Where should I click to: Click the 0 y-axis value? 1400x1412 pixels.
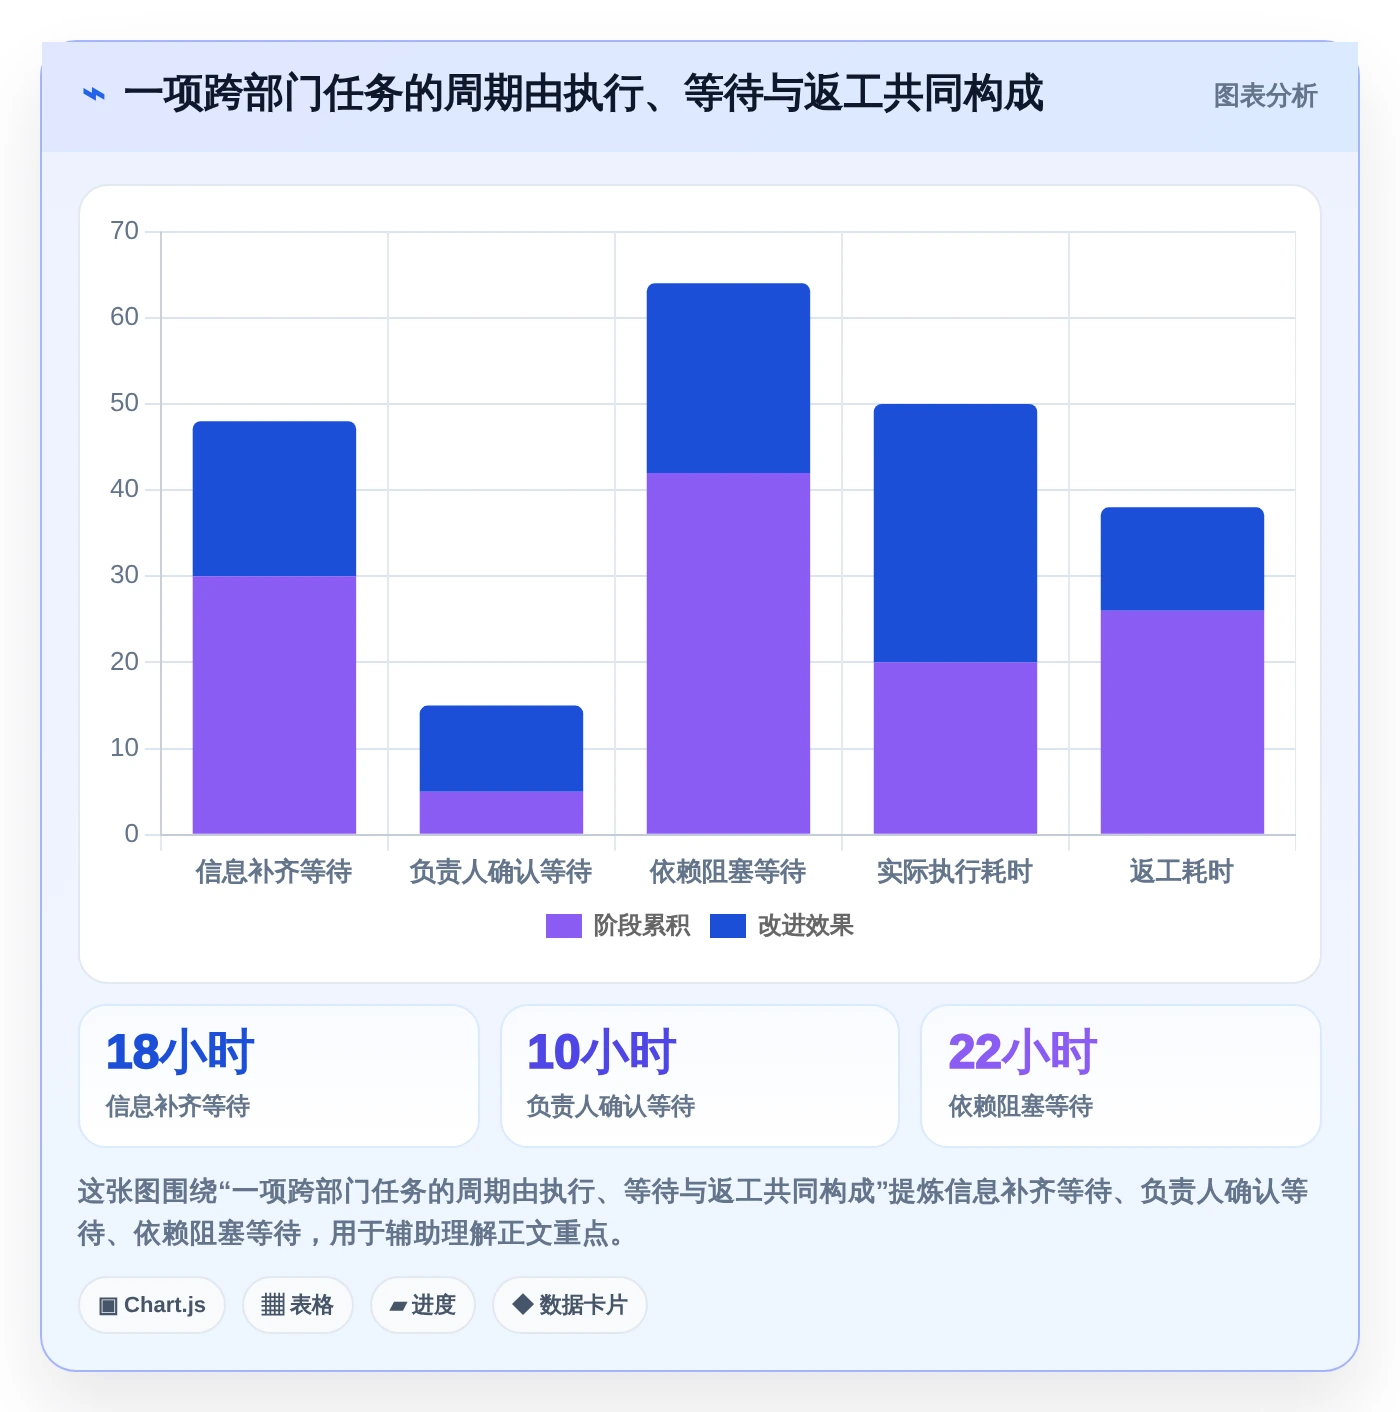(x=131, y=834)
